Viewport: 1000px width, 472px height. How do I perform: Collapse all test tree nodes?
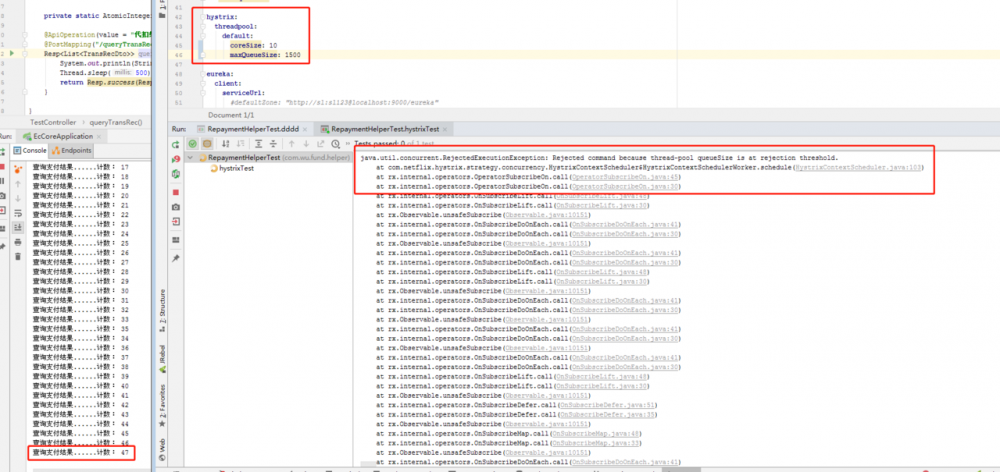coord(273,144)
